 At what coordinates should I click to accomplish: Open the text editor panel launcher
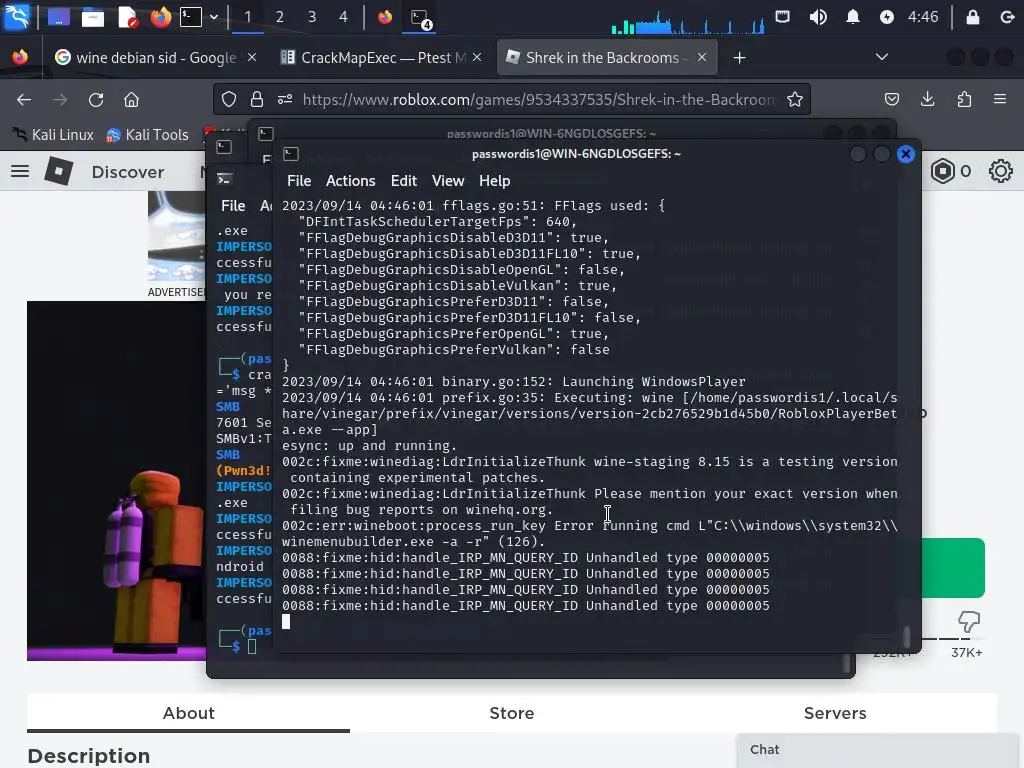tap(127, 17)
